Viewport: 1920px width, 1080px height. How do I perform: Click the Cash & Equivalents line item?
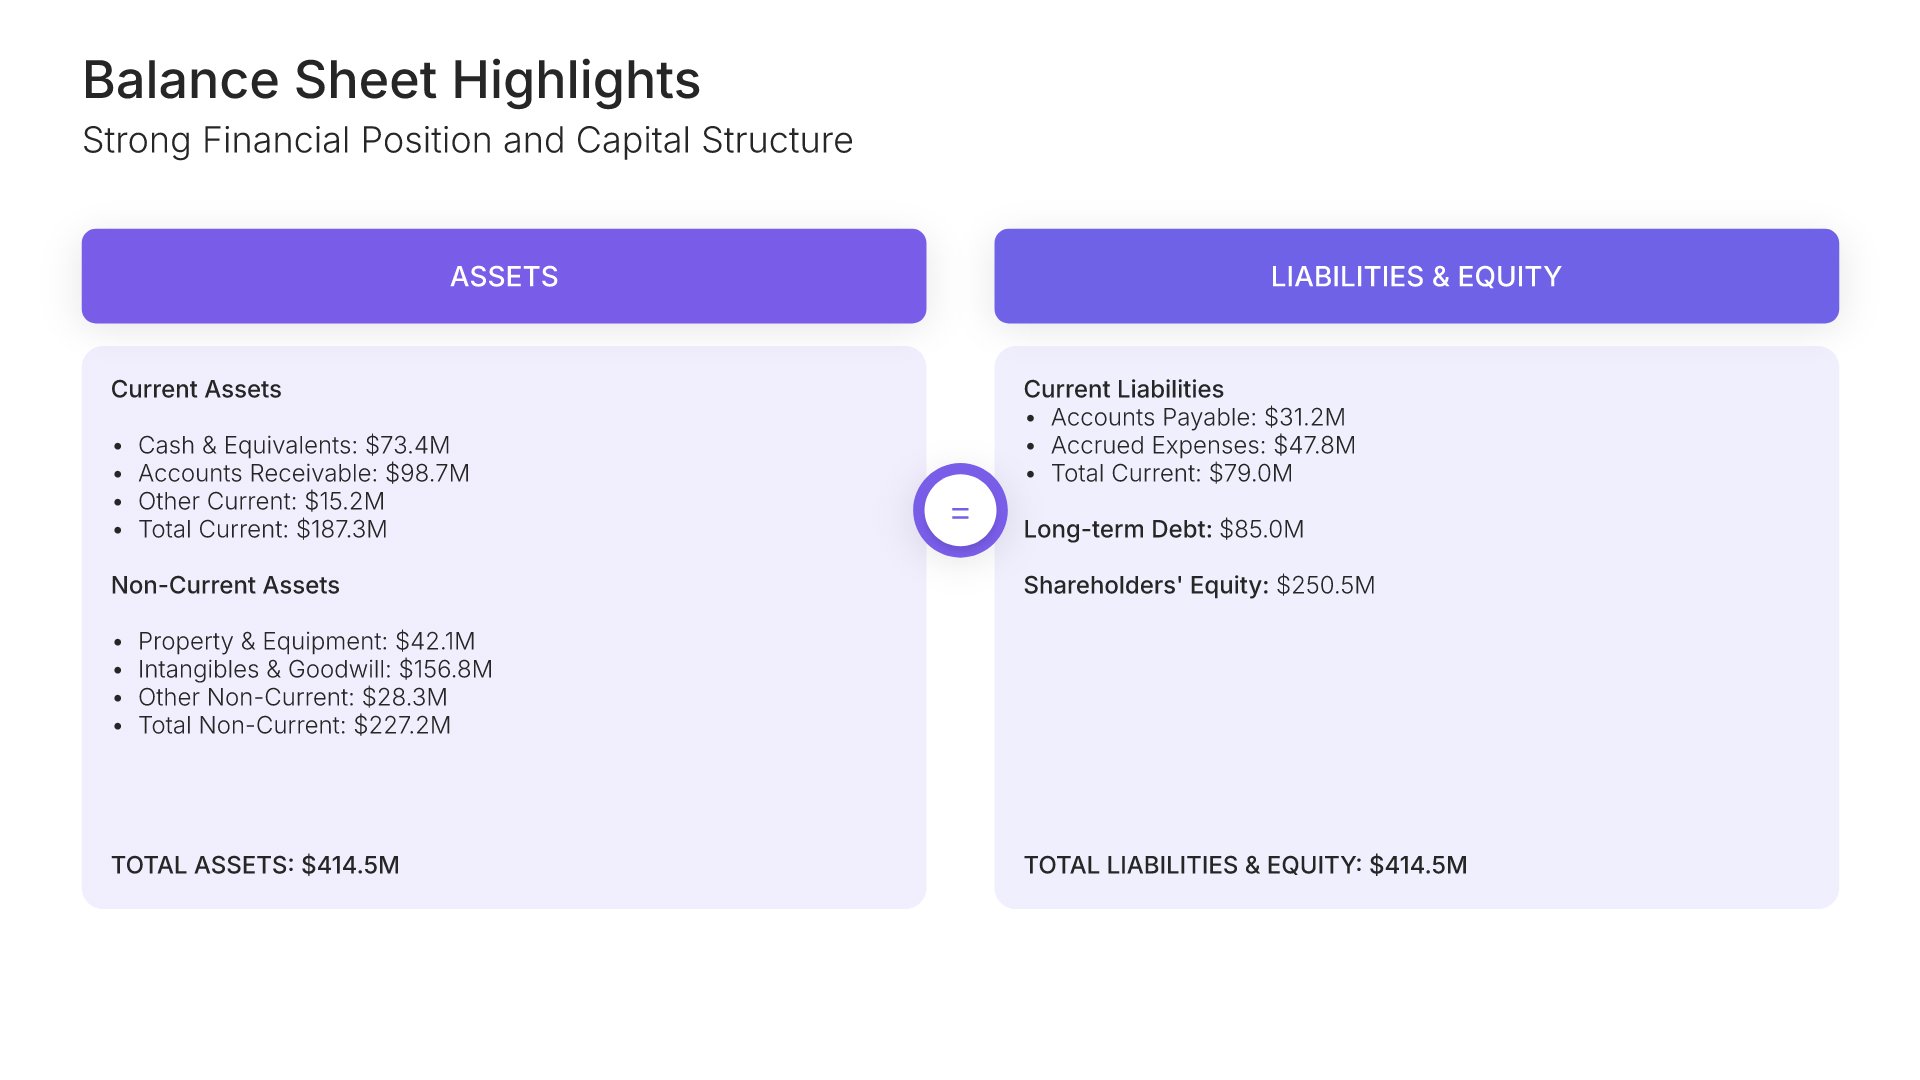tap(294, 445)
